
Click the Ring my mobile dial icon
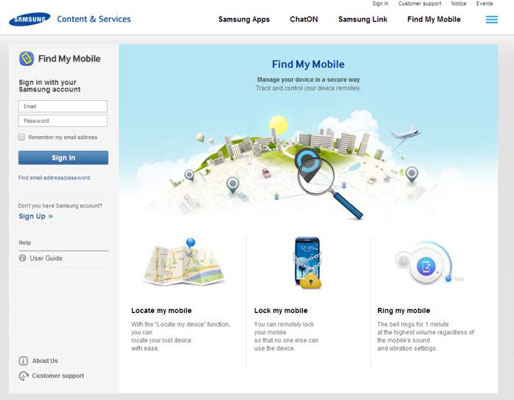[426, 267]
